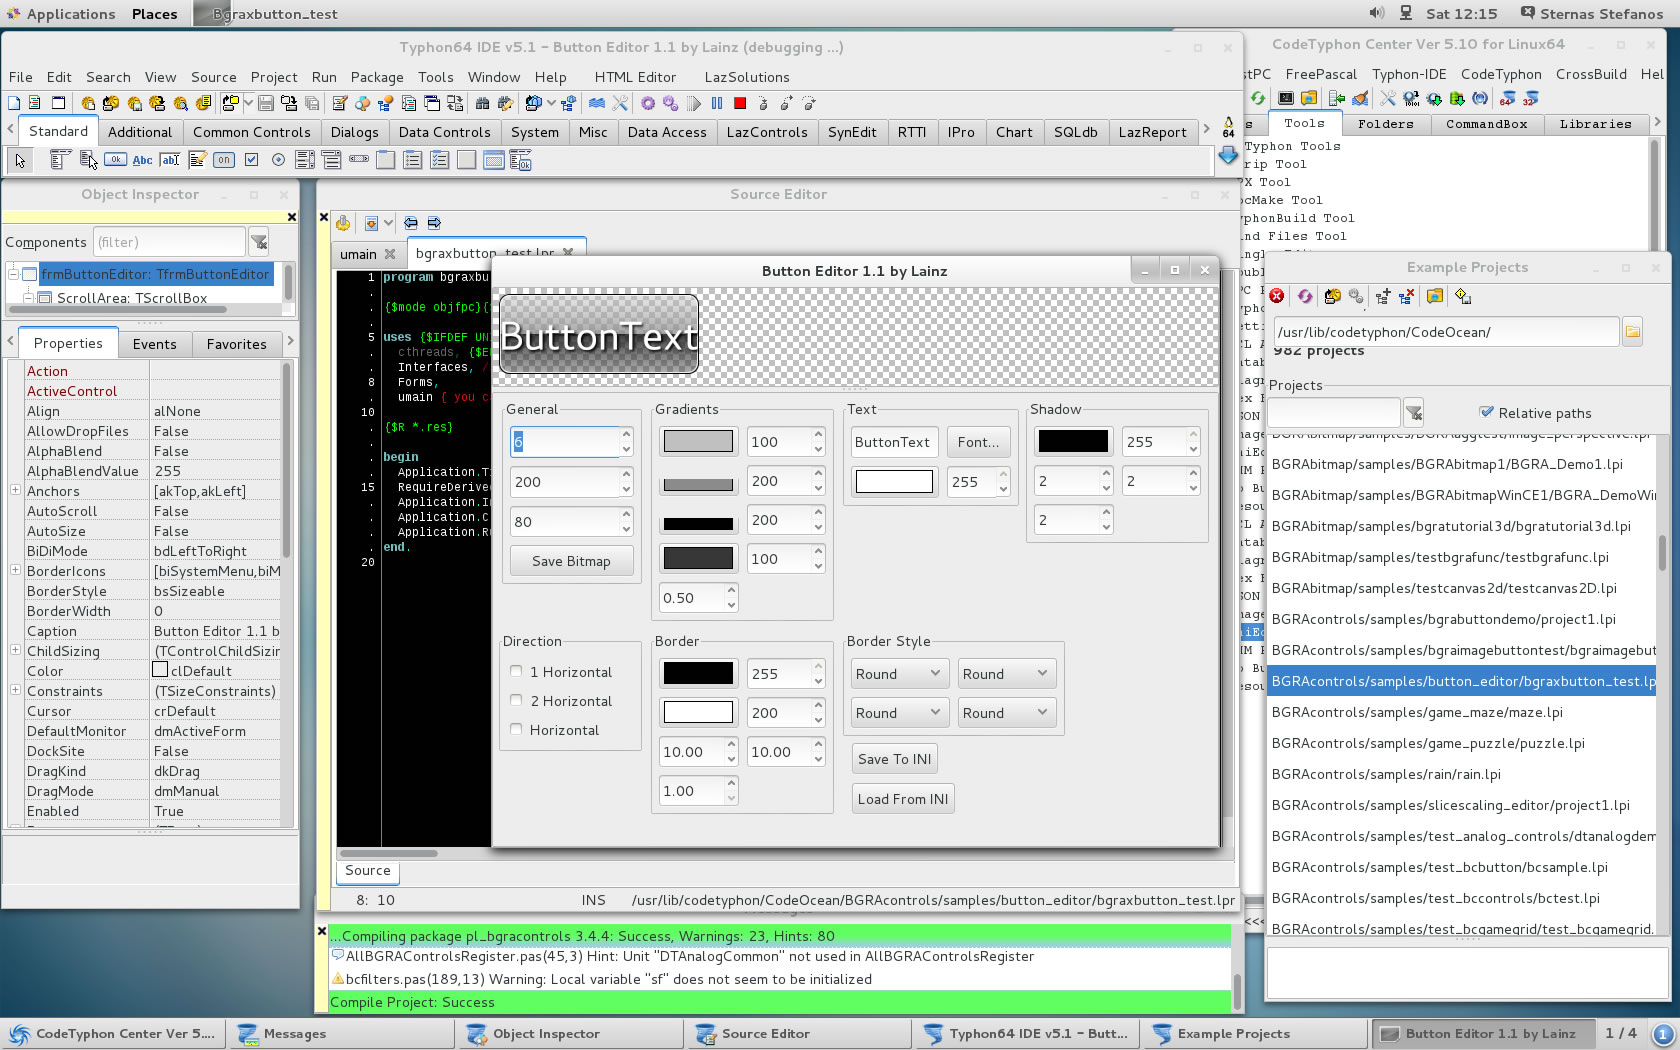Viewport: 1680px width, 1050px height.
Task: Open the Project menu
Action: click(x=273, y=77)
